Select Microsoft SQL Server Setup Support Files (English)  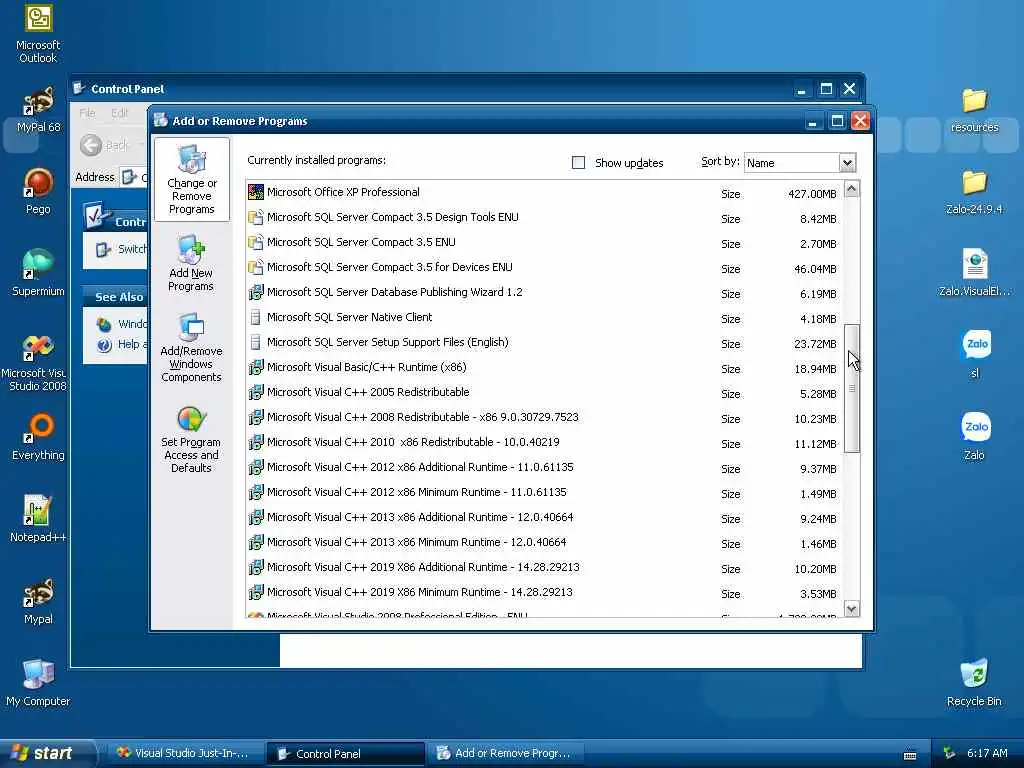coord(545,343)
